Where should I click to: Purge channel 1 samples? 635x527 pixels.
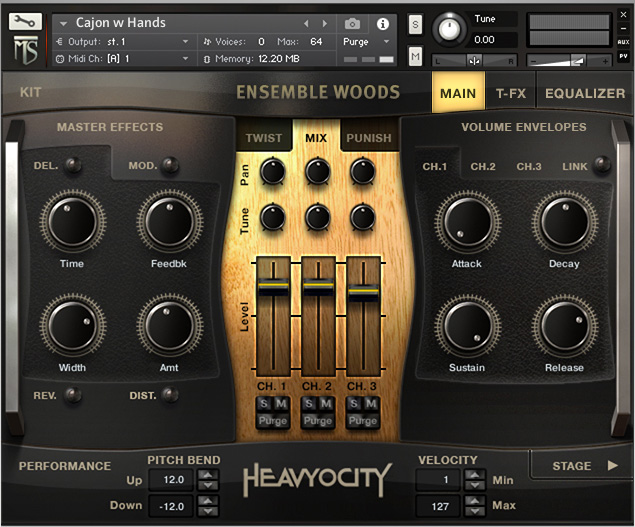[273, 421]
